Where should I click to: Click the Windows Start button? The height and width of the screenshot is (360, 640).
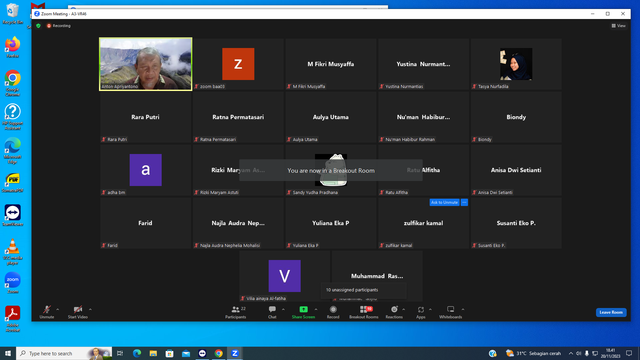(8, 353)
